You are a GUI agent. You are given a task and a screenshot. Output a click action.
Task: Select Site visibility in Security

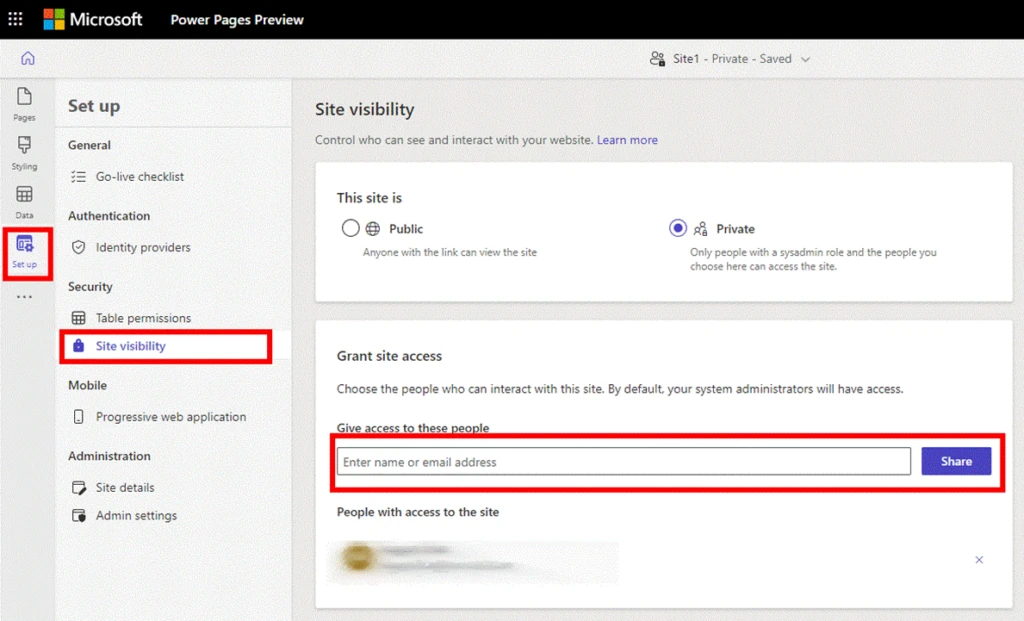pos(130,346)
